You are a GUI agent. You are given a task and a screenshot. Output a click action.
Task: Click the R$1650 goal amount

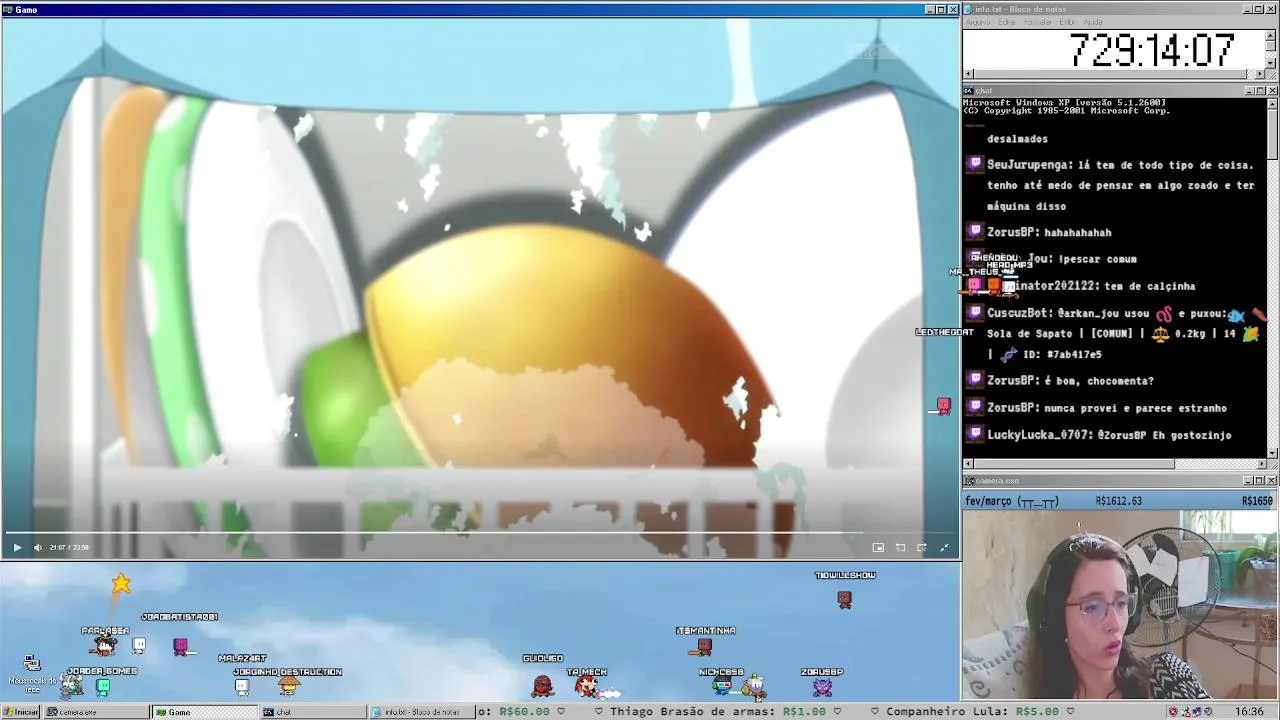point(1258,501)
